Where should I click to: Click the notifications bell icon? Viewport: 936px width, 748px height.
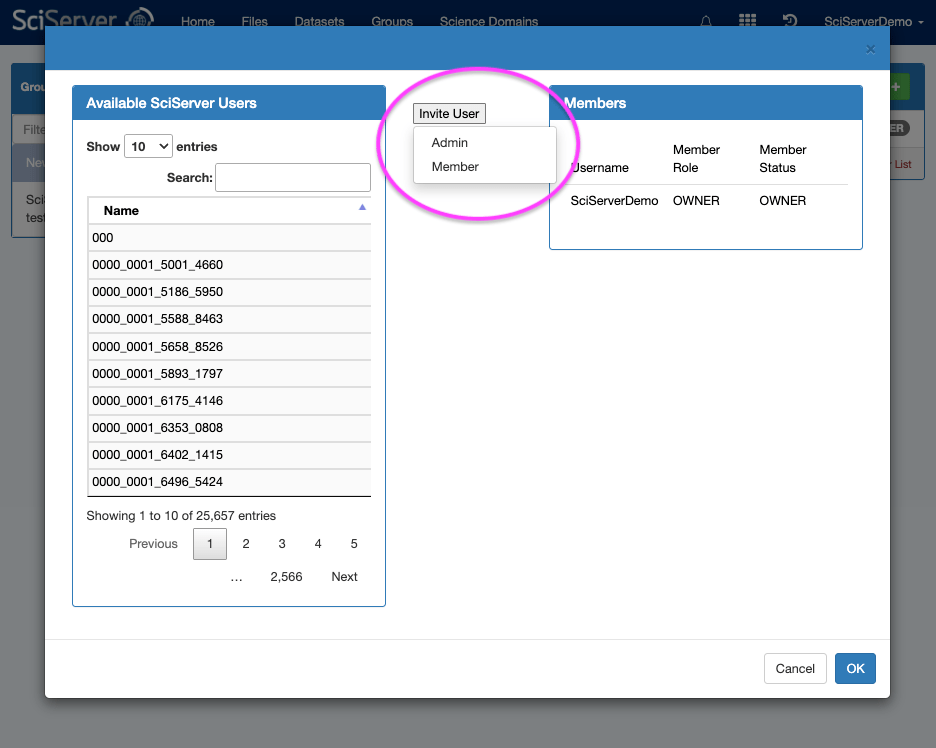(707, 21)
